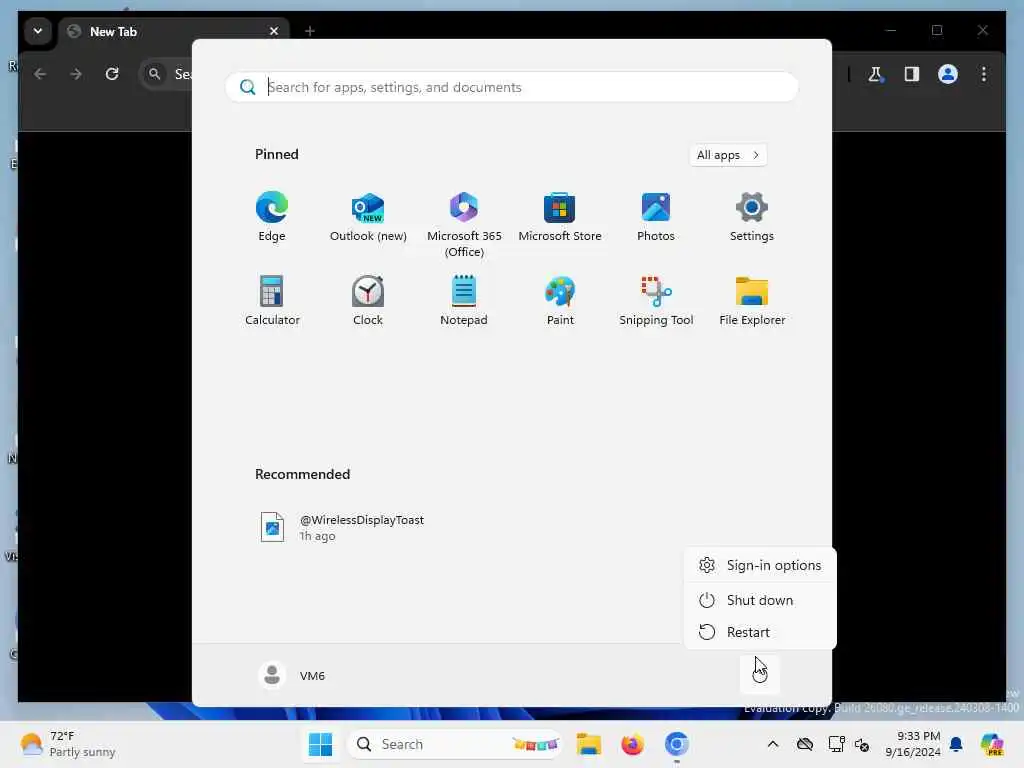Launch Notepad from Start menu

(464, 300)
